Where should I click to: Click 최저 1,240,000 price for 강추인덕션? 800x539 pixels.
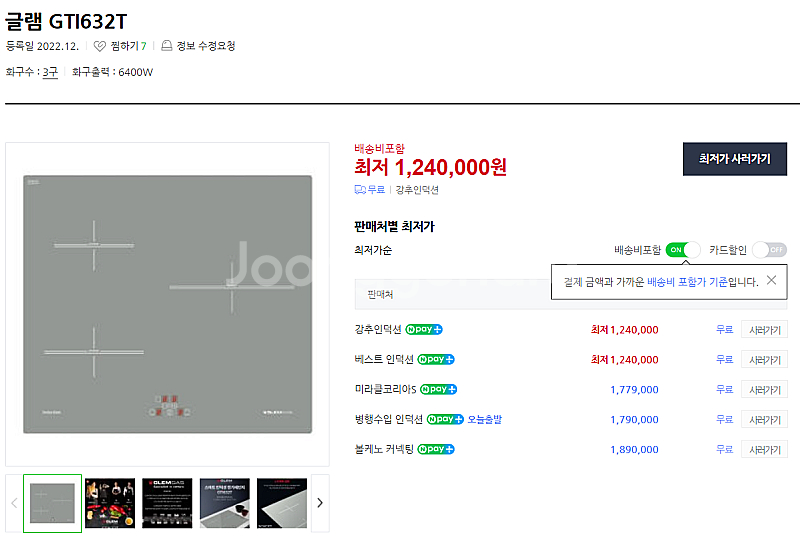pyautogui.click(x=624, y=330)
